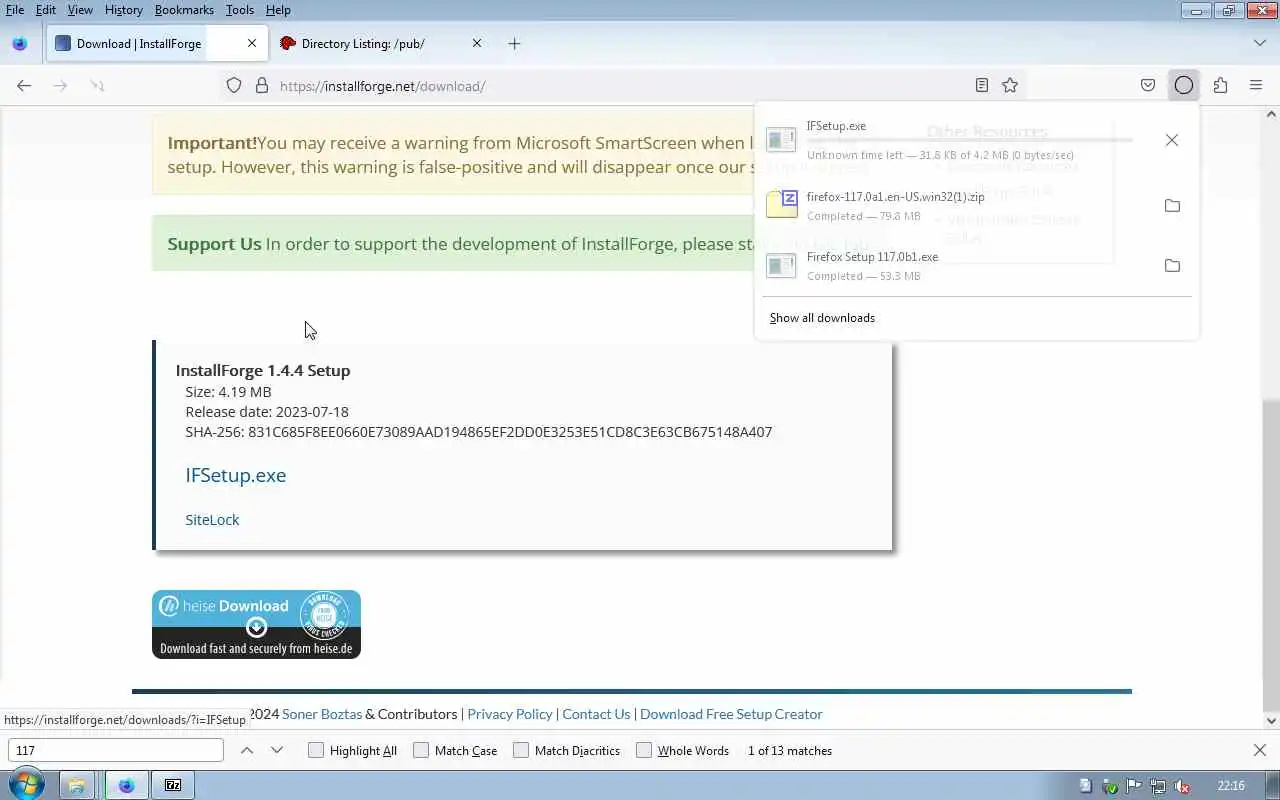Switch to Directory Listing /pub/ tab
1280x800 pixels.
[x=382, y=44]
